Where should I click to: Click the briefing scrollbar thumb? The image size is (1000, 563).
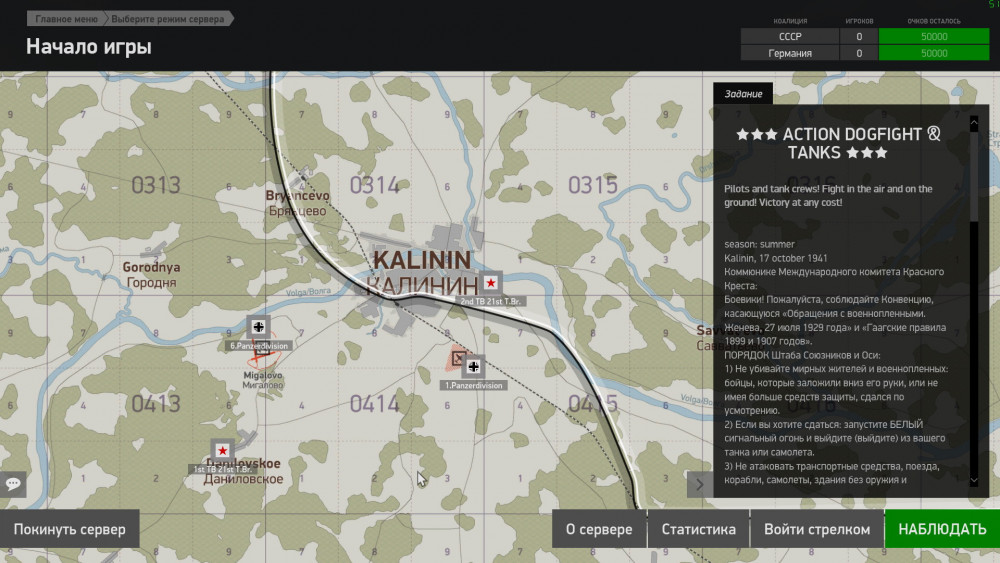click(x=974, y=175)
